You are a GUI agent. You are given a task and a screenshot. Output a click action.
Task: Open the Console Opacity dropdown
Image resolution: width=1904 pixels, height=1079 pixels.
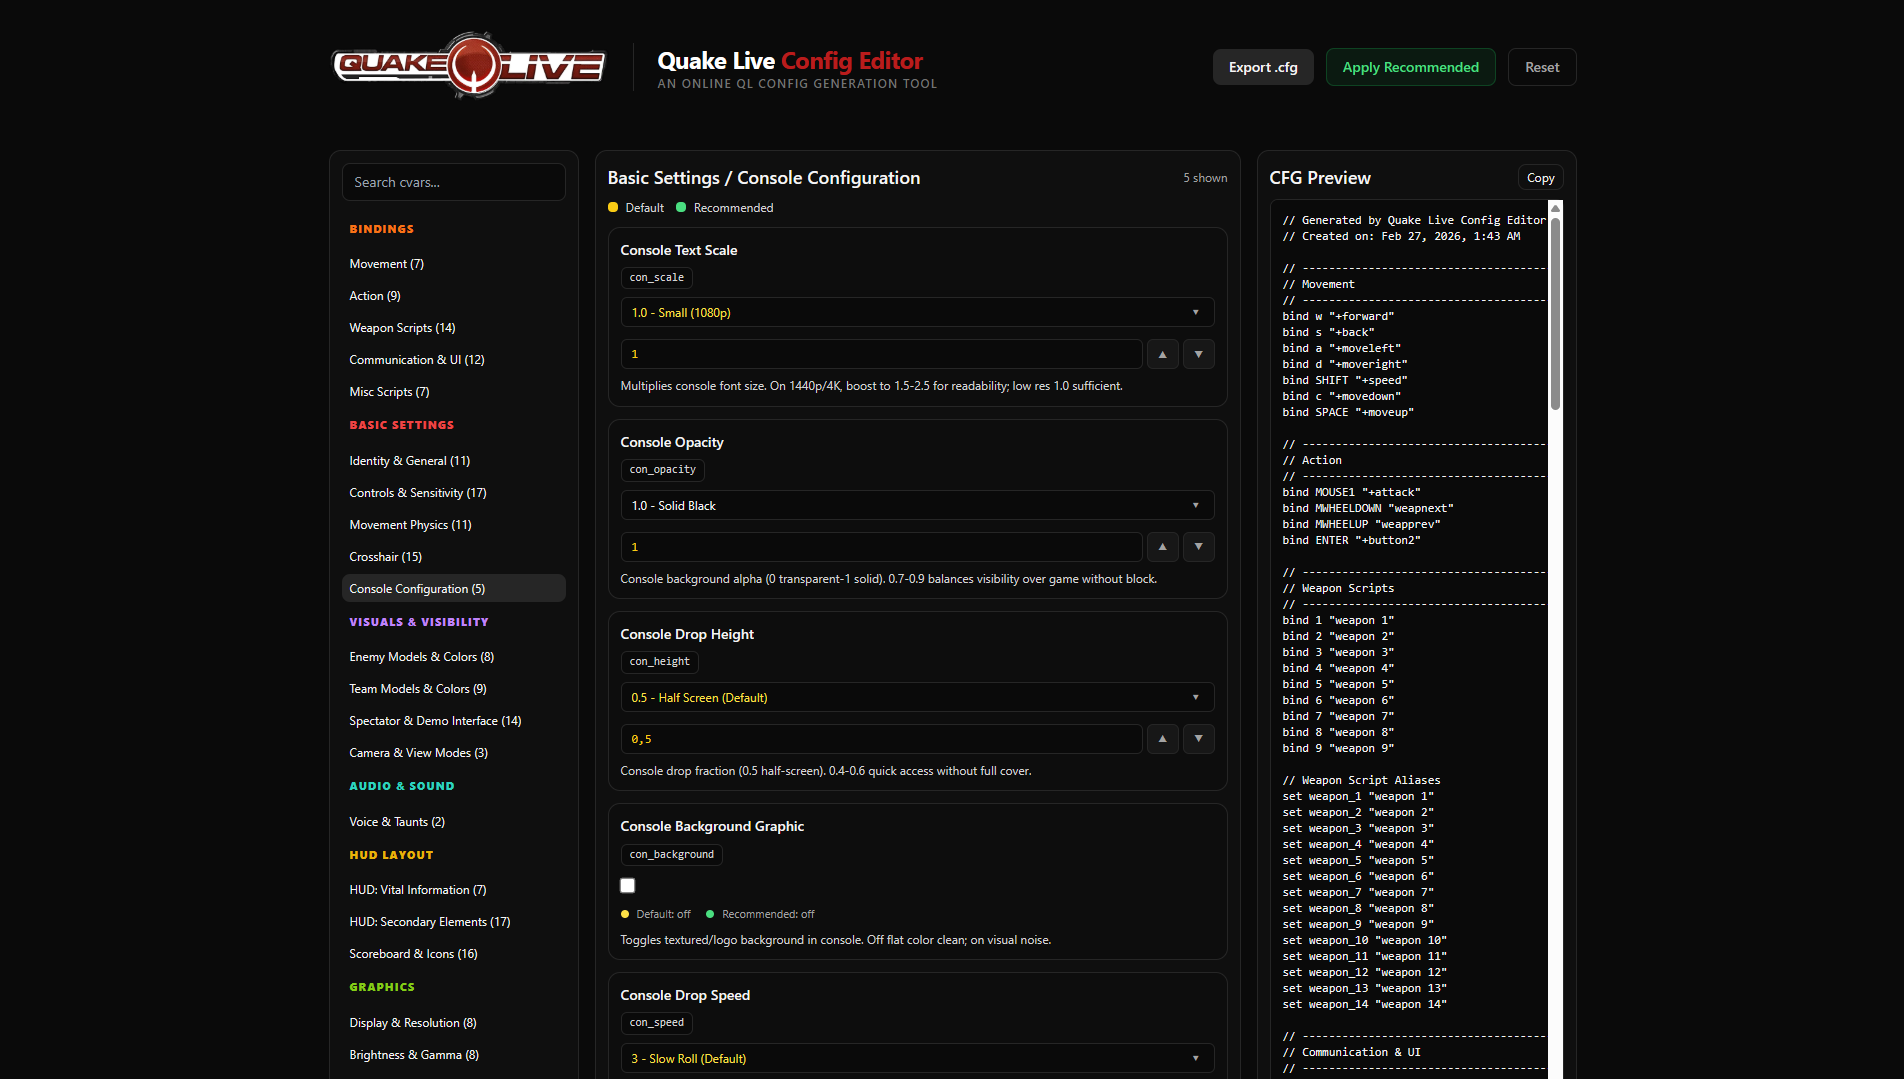pyautogui.click(x=916, y=506)
